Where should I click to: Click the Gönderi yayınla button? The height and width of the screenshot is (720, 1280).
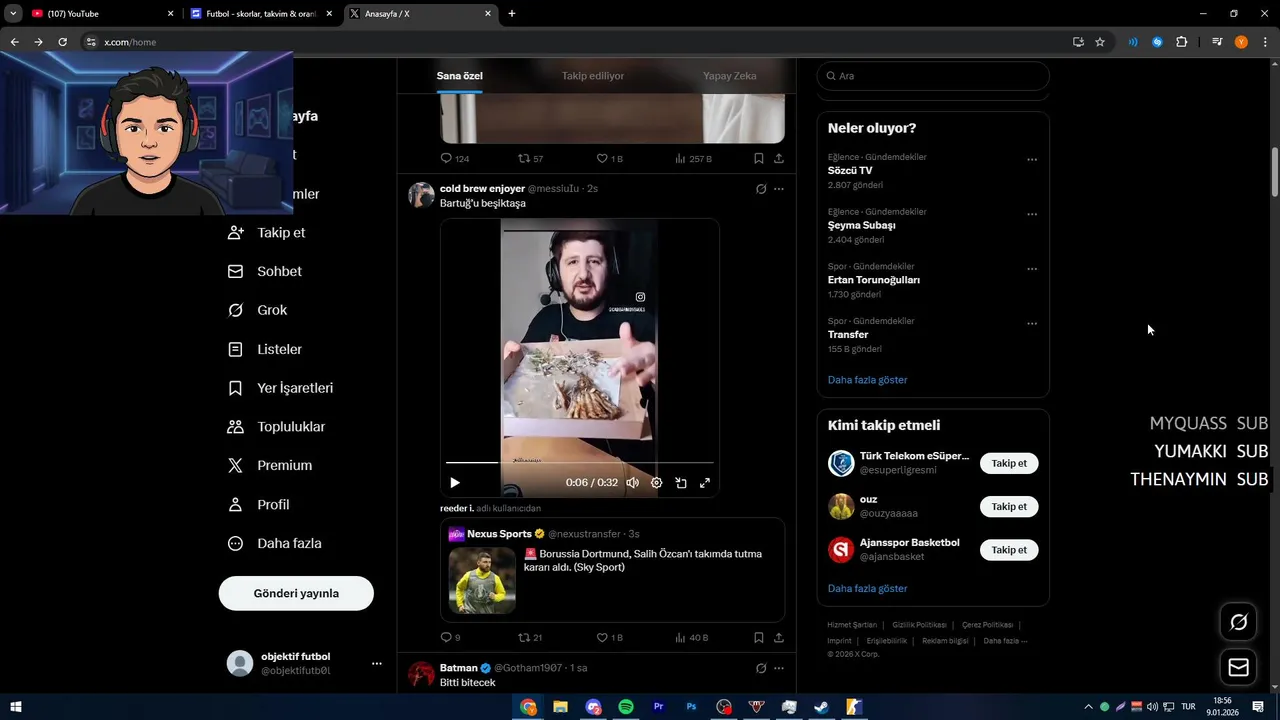click(296, 593)
